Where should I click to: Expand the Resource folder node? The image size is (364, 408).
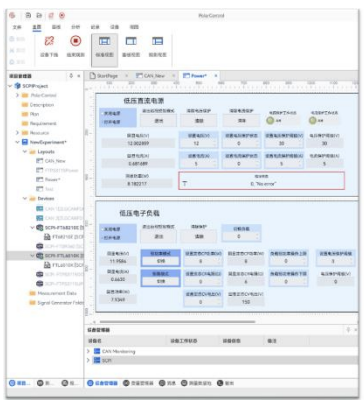[x=17, y=133]
